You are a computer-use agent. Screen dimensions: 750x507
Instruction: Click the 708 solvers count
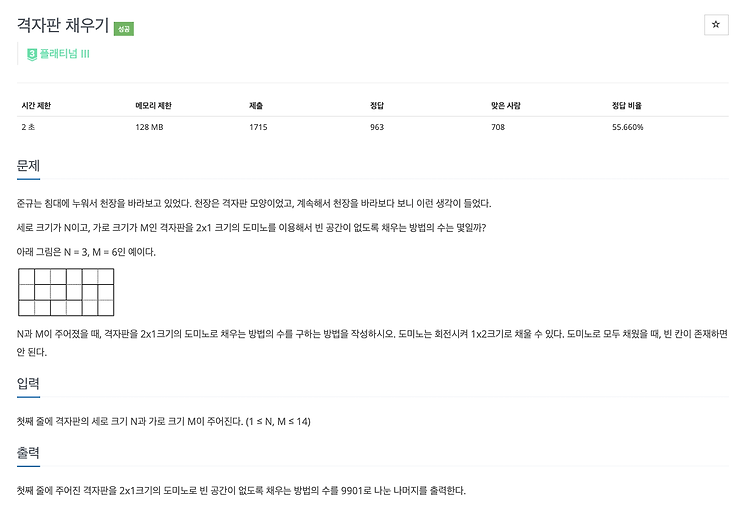tap(498, 127)
